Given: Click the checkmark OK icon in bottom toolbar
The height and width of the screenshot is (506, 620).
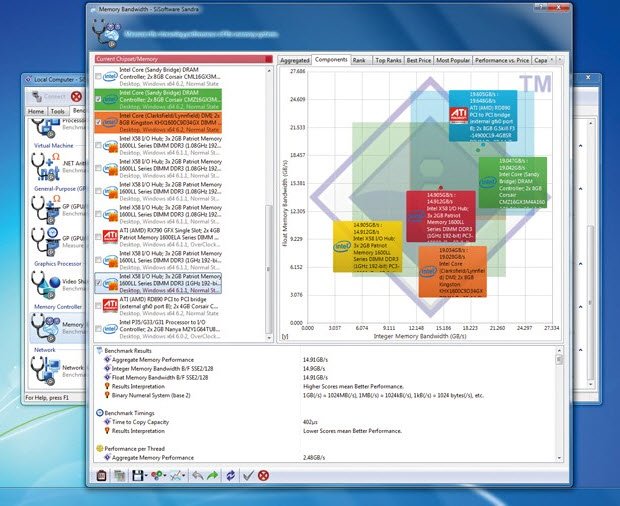Looking at the screenshot, I should click(x=248, y=476).
